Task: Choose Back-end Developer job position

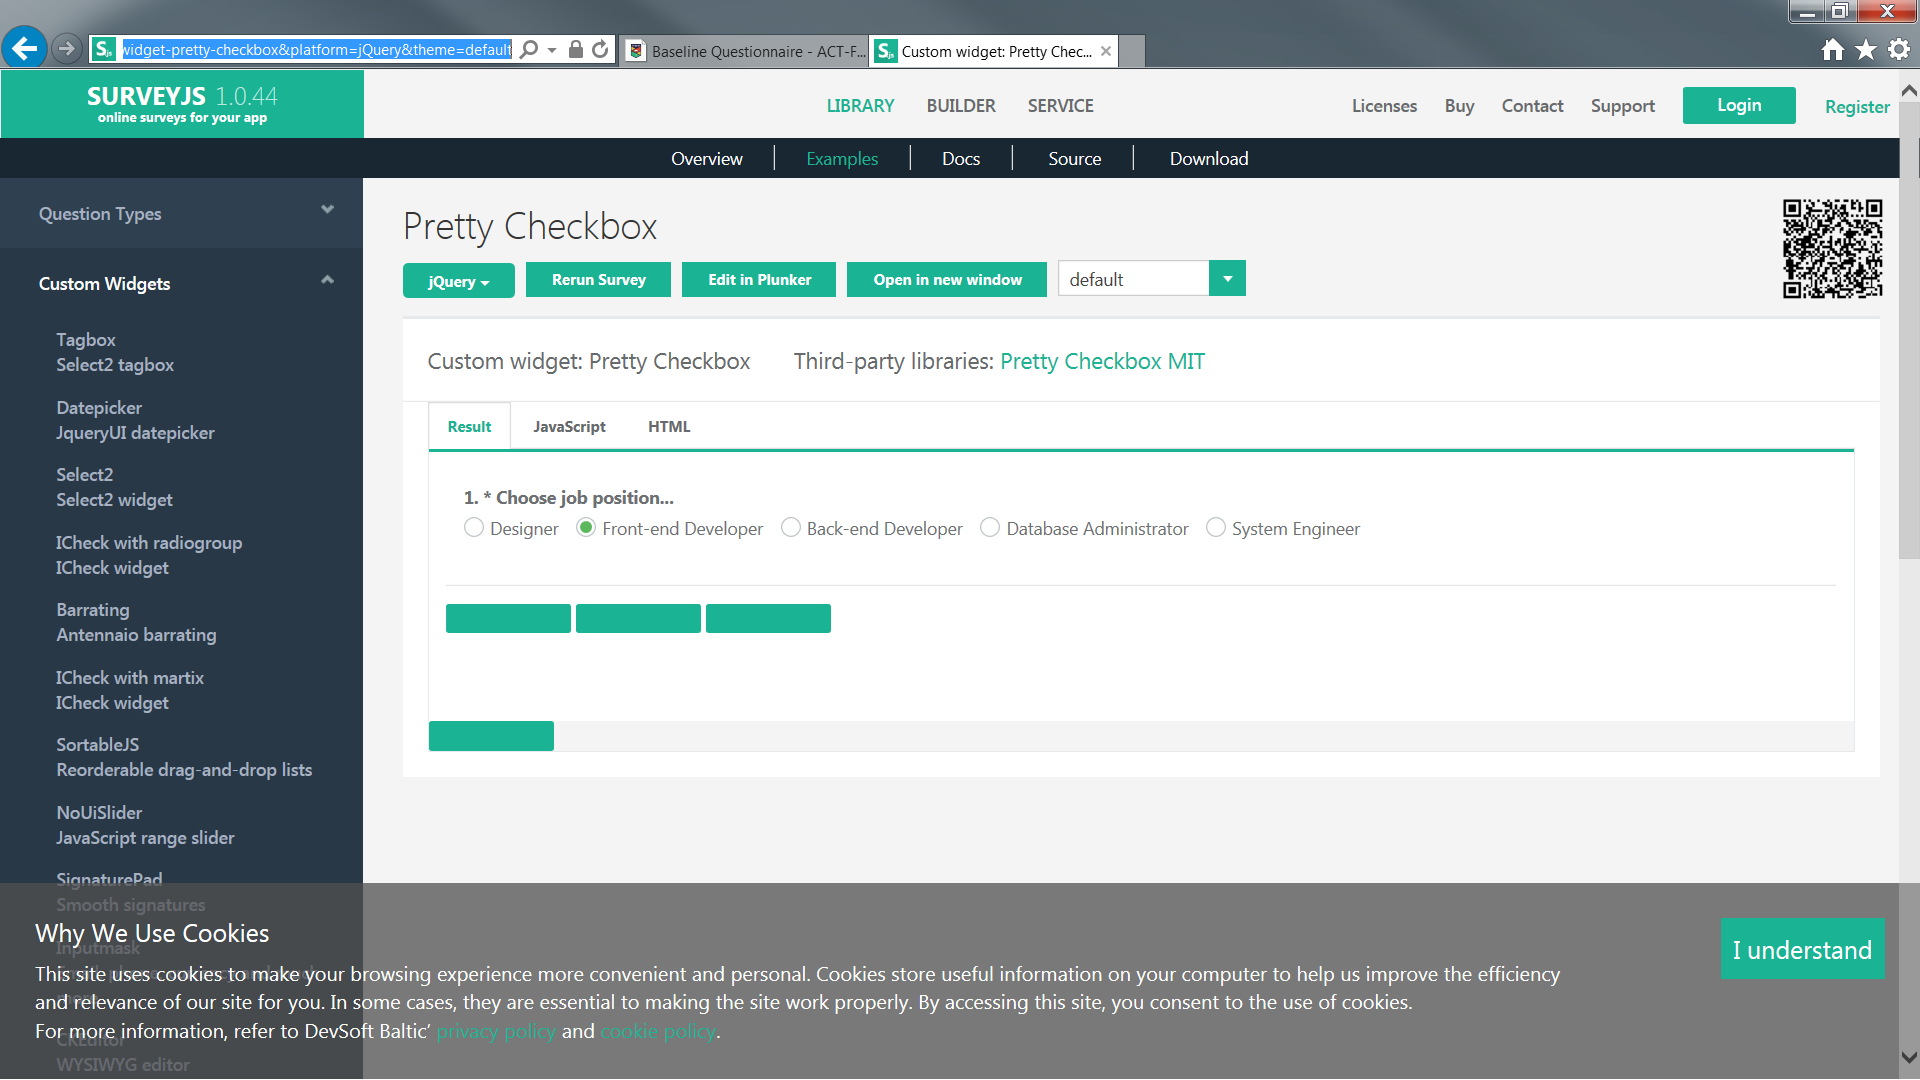Action: tap(790, 527)
